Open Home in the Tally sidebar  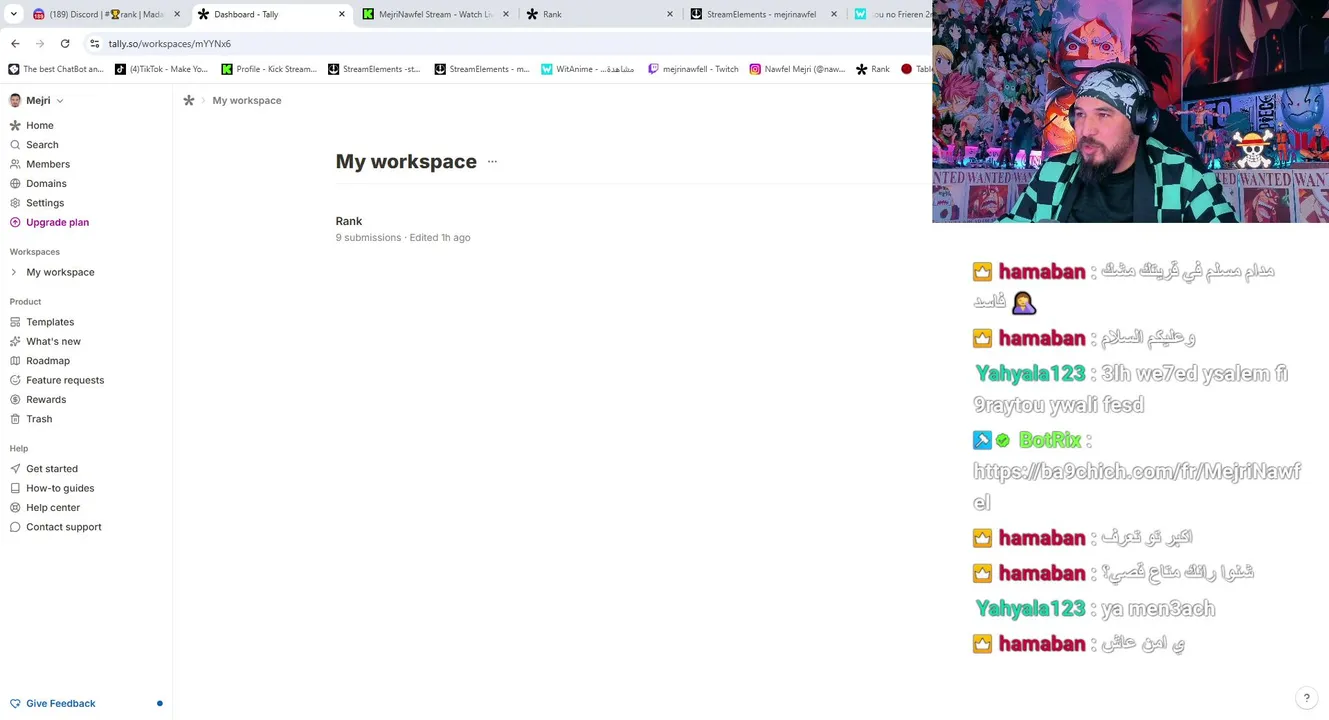(x=40, y=125)
